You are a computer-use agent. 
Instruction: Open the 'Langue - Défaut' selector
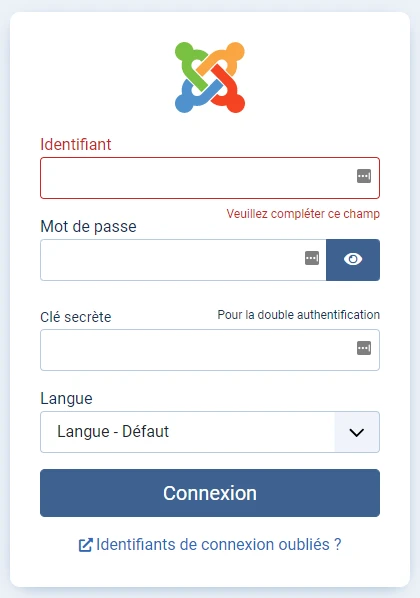point(210,432)
